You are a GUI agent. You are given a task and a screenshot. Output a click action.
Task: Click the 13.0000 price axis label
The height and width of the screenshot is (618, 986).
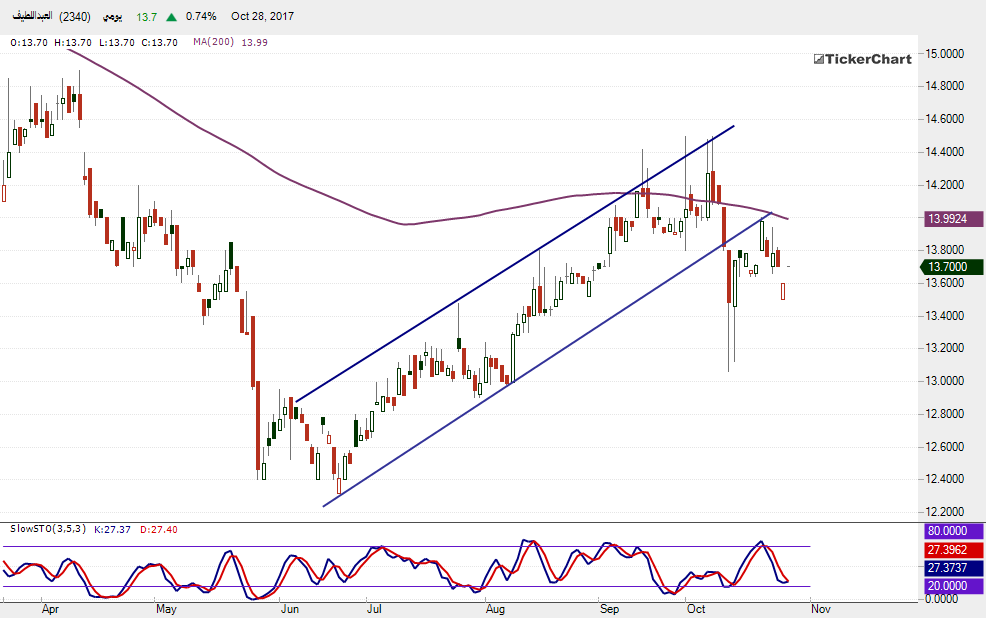click(x=946, y=381)
